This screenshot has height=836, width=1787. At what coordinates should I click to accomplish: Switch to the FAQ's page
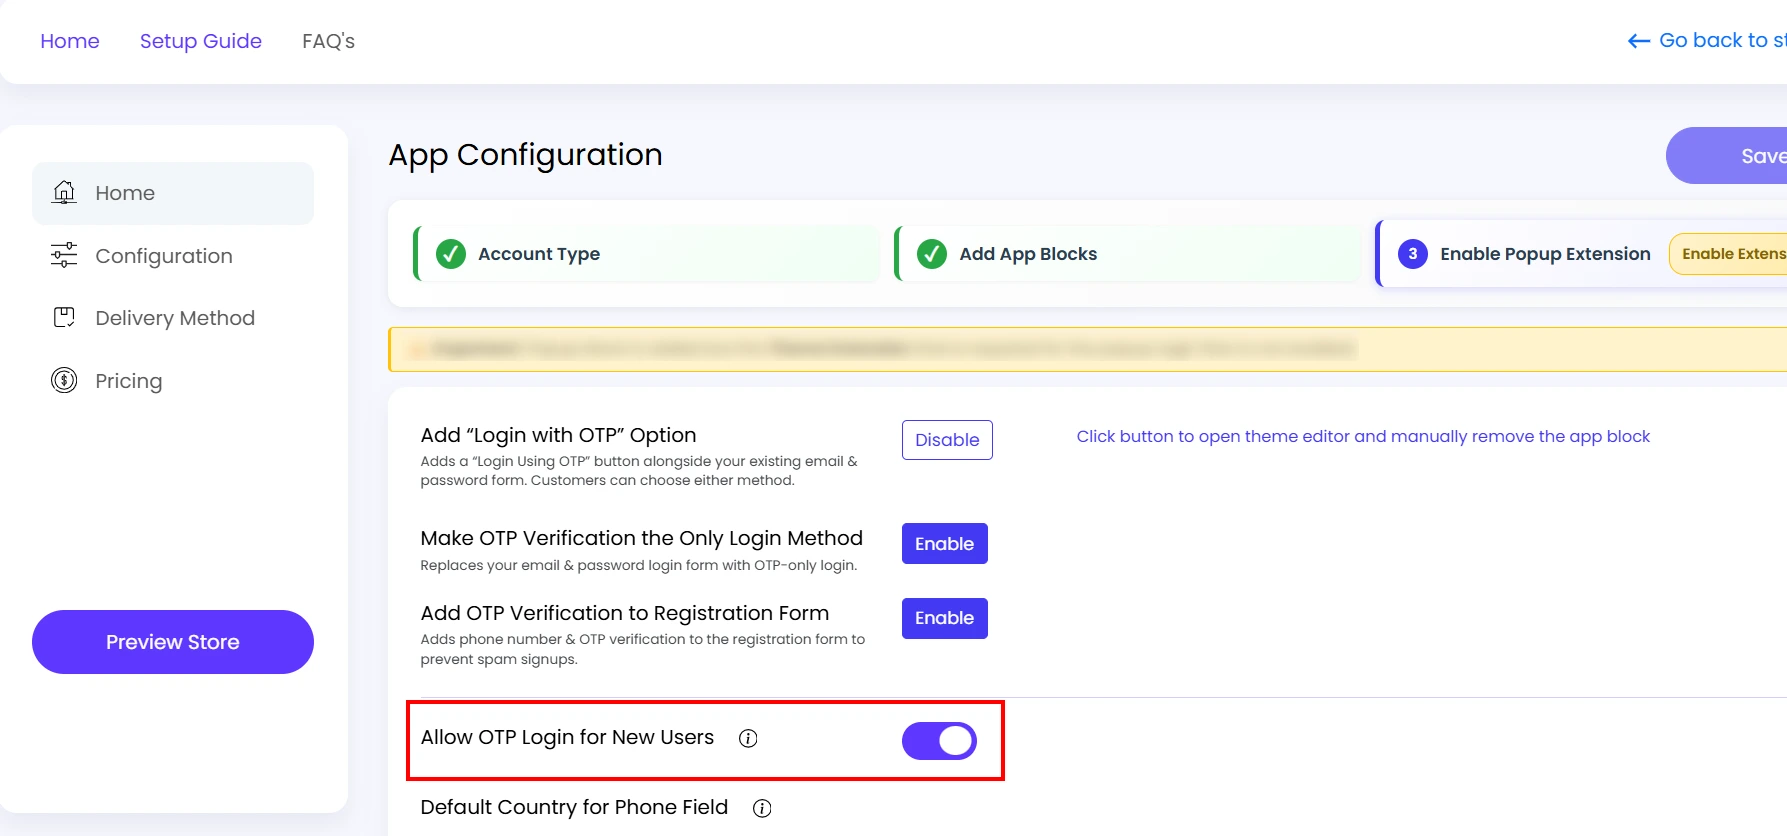coord(328,41)
